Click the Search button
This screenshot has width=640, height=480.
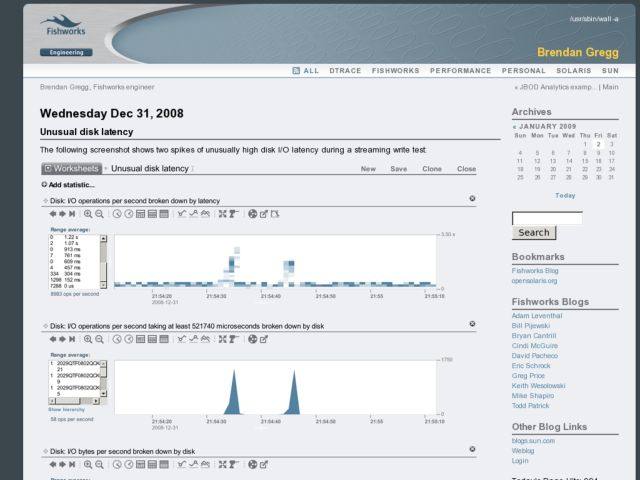(x=533, y=233)
